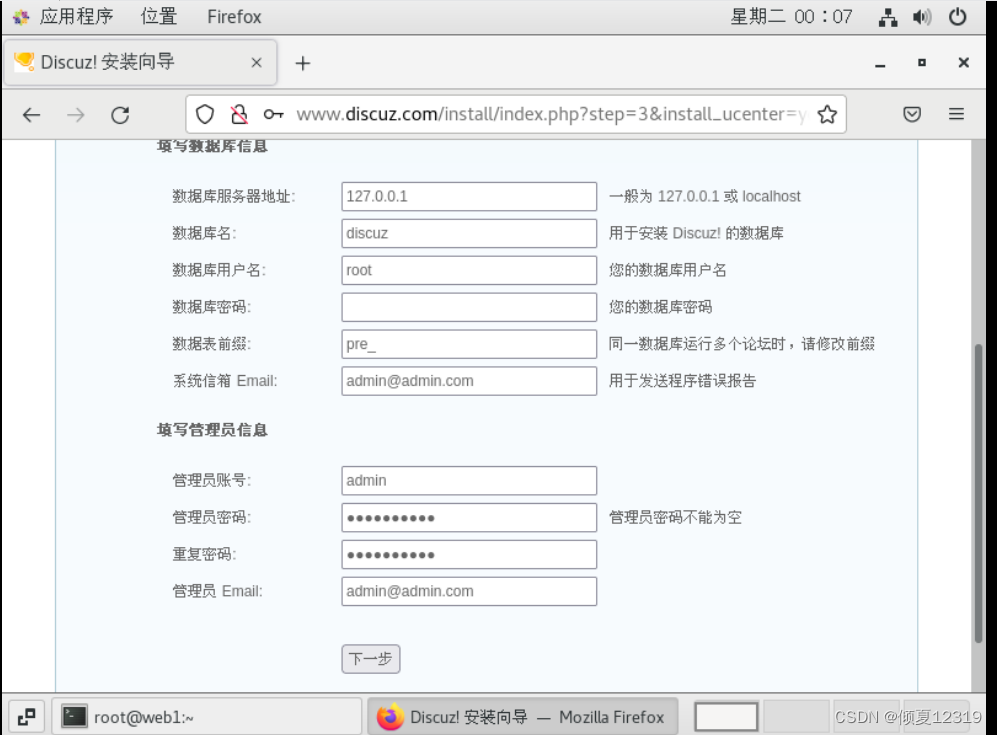Click the hint 同一数据库运行多个论坛时，请修改前缀

tap(742, 344)
